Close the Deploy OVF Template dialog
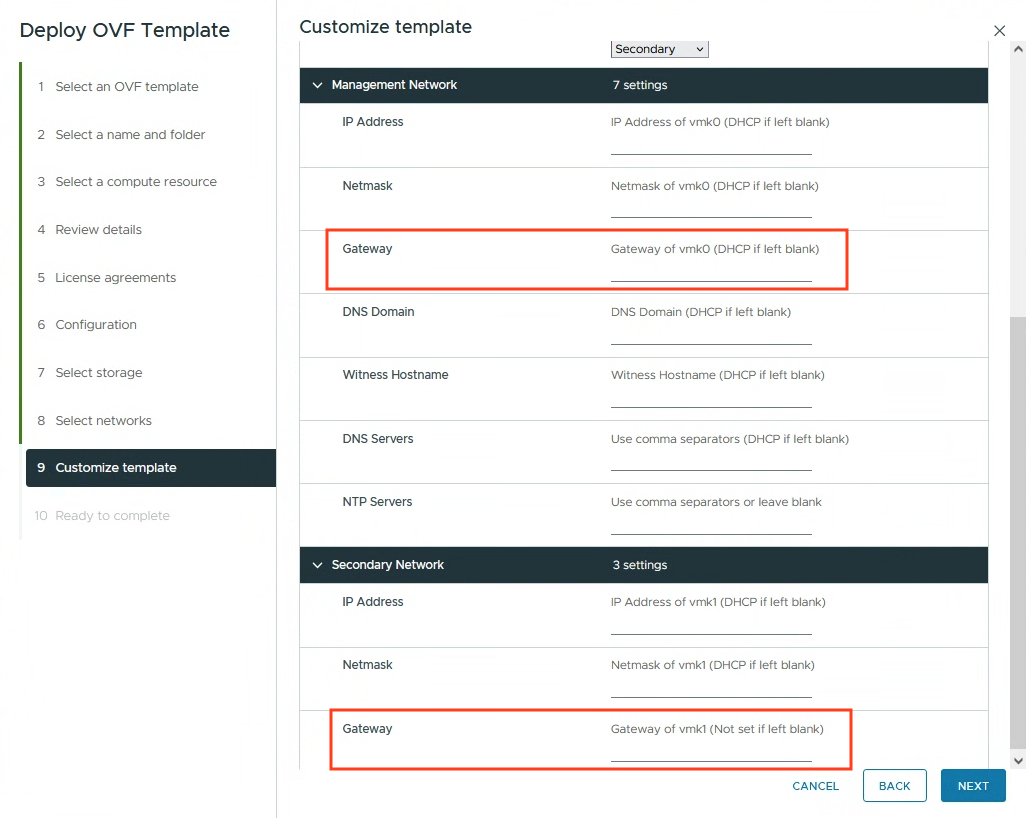 tap(999, 31)
